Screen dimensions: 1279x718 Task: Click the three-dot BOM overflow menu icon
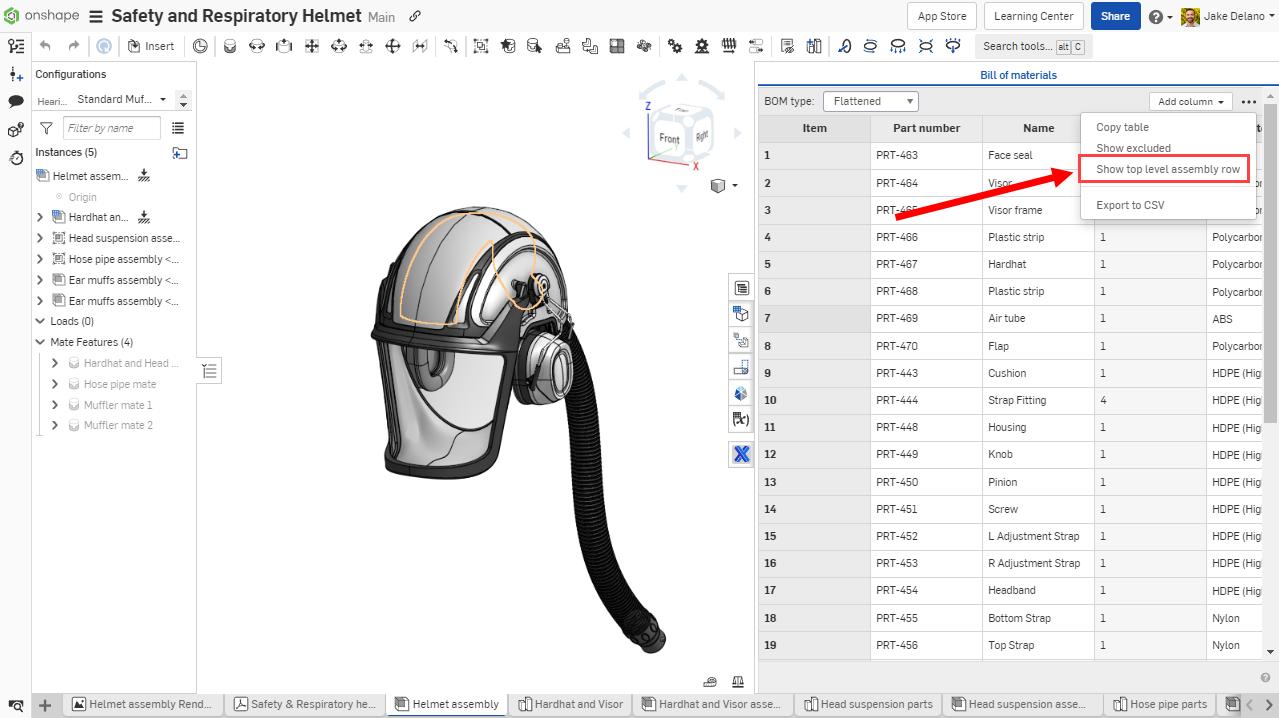1248,101
